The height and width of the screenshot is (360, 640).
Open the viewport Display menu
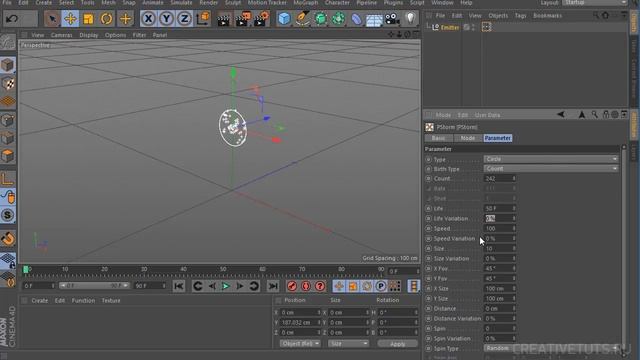click(x=89, y=35)
